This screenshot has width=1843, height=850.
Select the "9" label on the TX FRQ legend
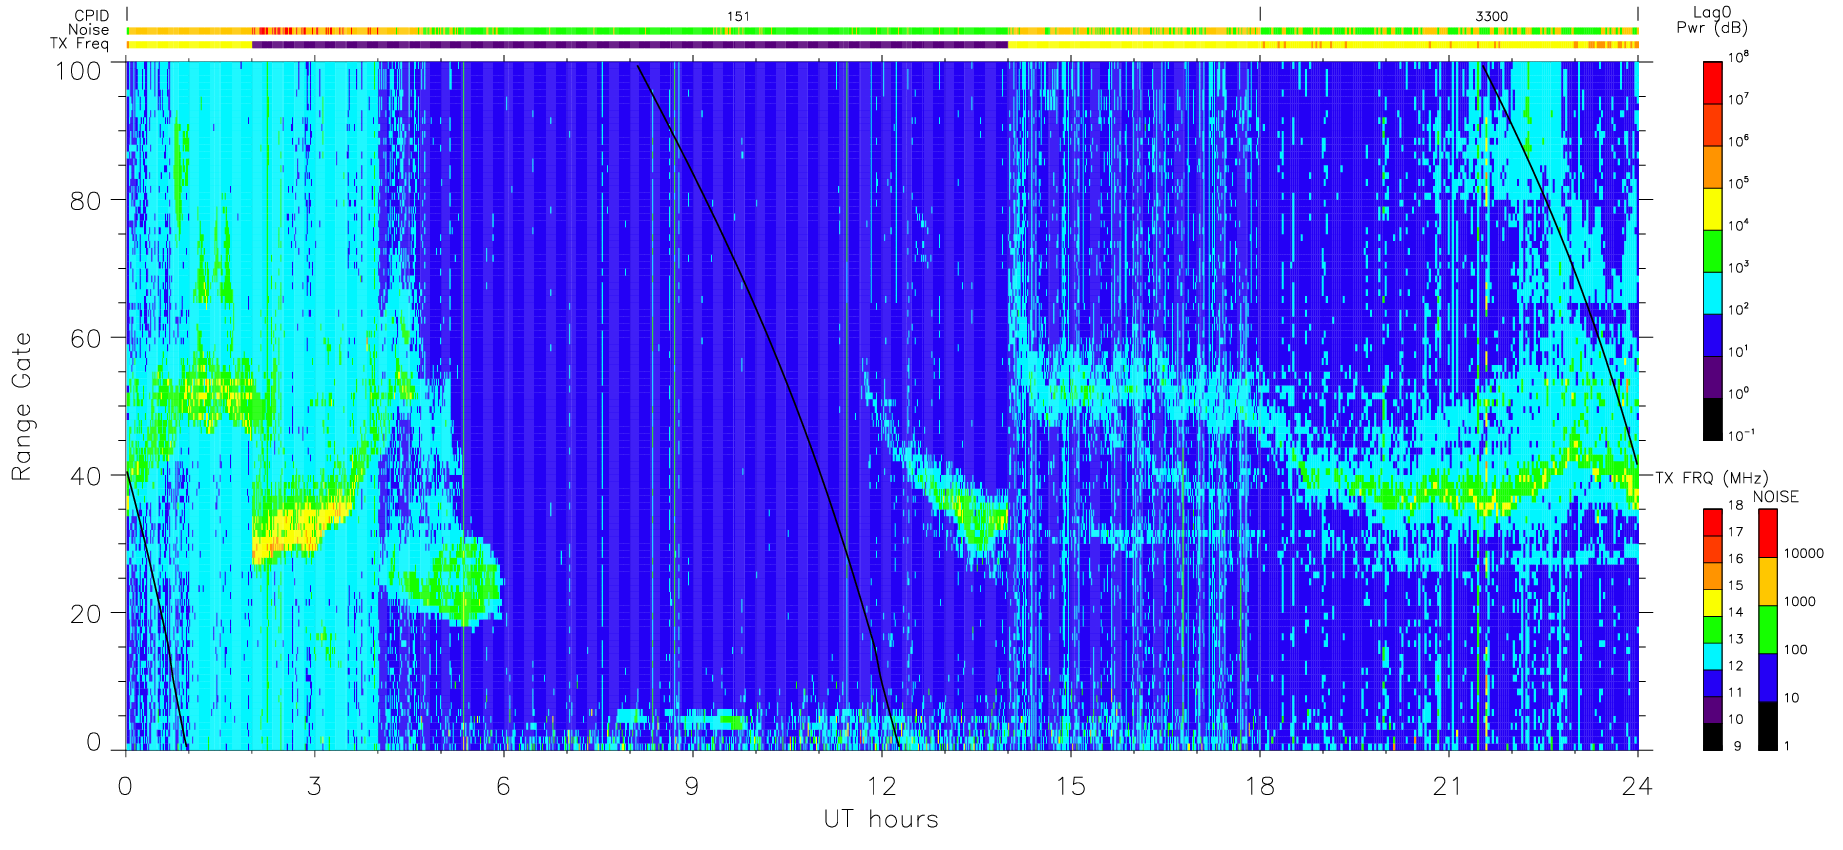[x=1737, y=746]
